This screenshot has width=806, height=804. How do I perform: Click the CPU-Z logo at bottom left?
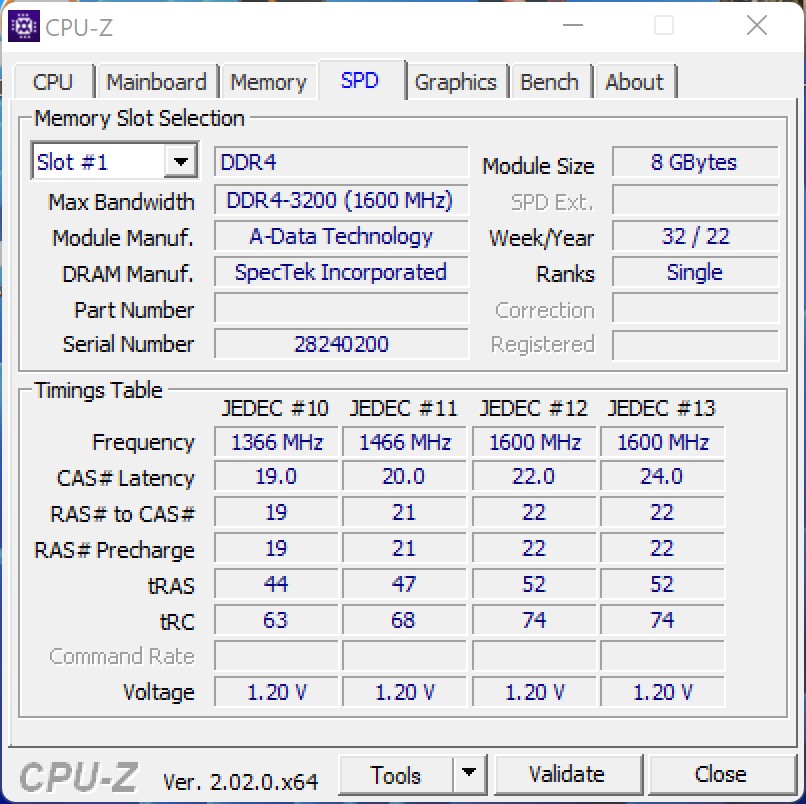78,777
